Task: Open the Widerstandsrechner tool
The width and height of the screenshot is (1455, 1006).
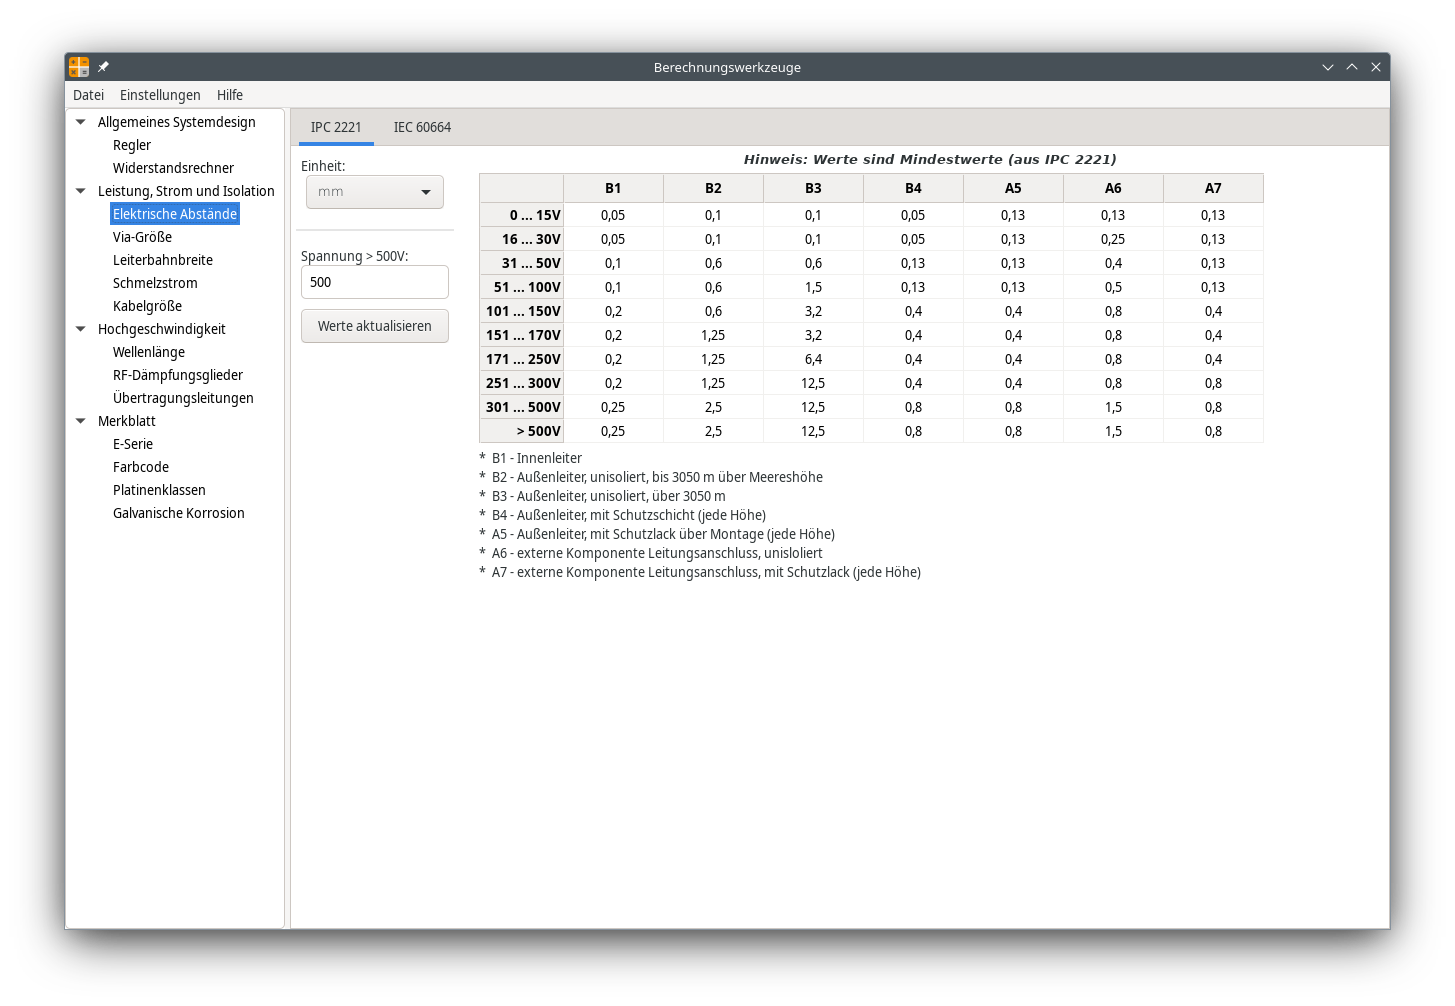Action: pyautogui.click(x=173, y=168)
